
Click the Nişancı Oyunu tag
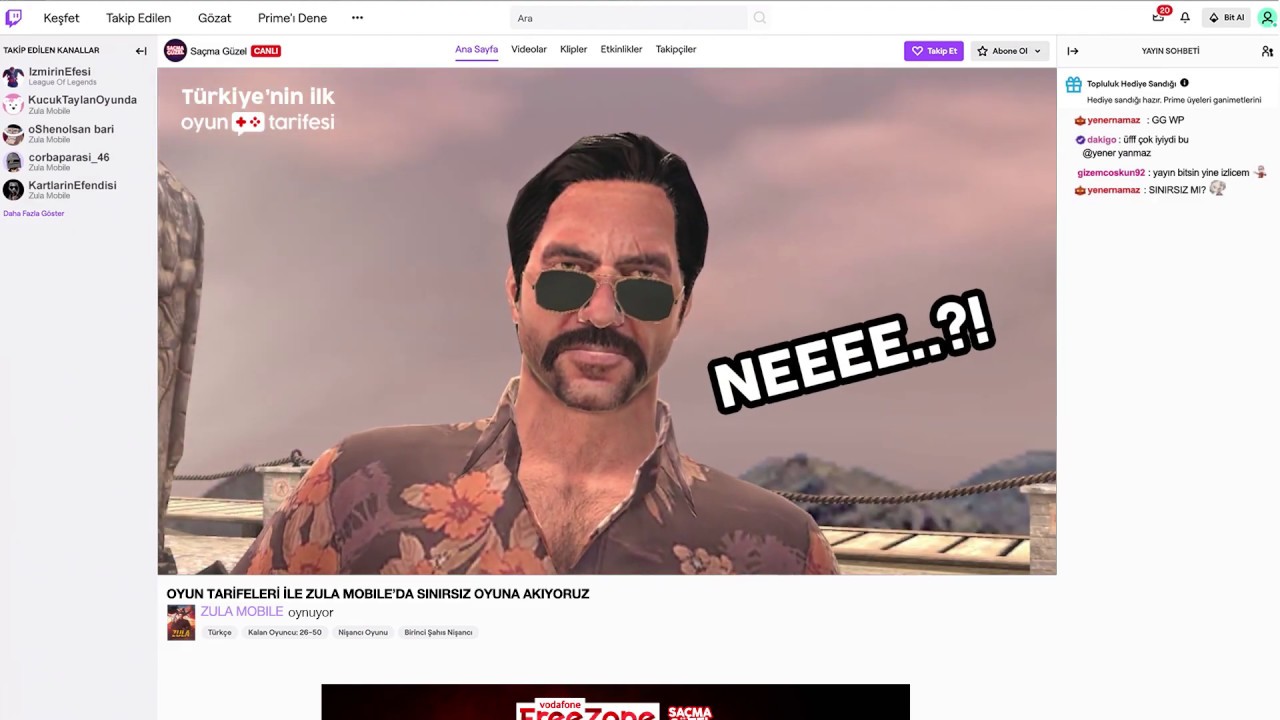(363, 632)
